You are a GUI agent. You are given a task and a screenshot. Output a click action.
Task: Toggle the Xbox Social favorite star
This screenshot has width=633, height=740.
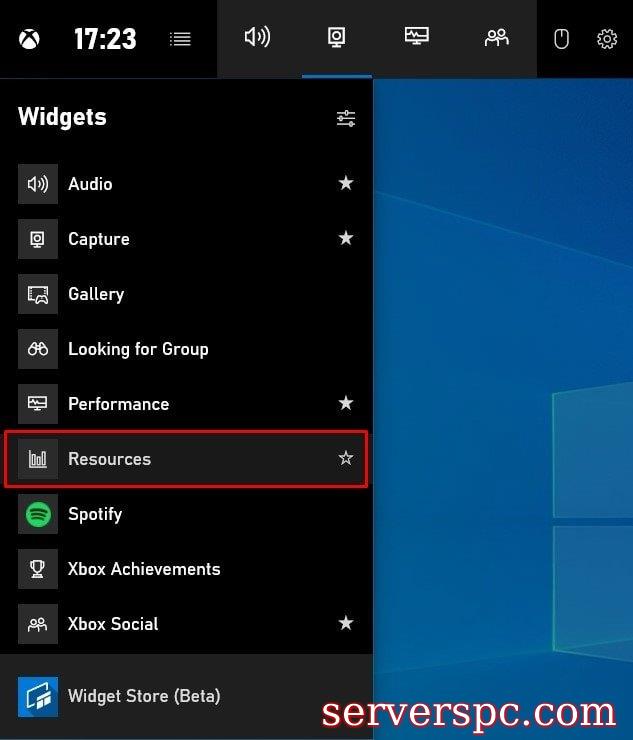click(346, 623)
